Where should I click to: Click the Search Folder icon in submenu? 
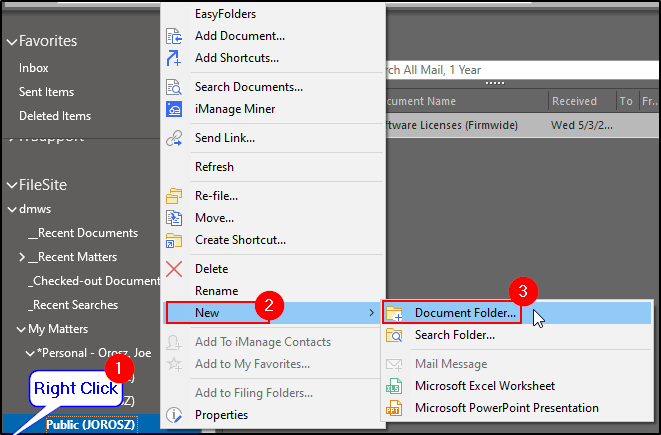(394, 336)
